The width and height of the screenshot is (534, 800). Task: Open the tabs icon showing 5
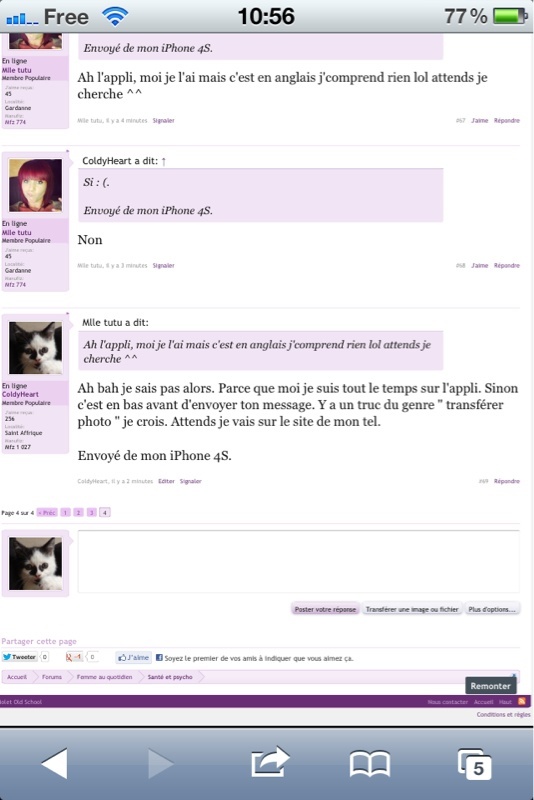474,764
